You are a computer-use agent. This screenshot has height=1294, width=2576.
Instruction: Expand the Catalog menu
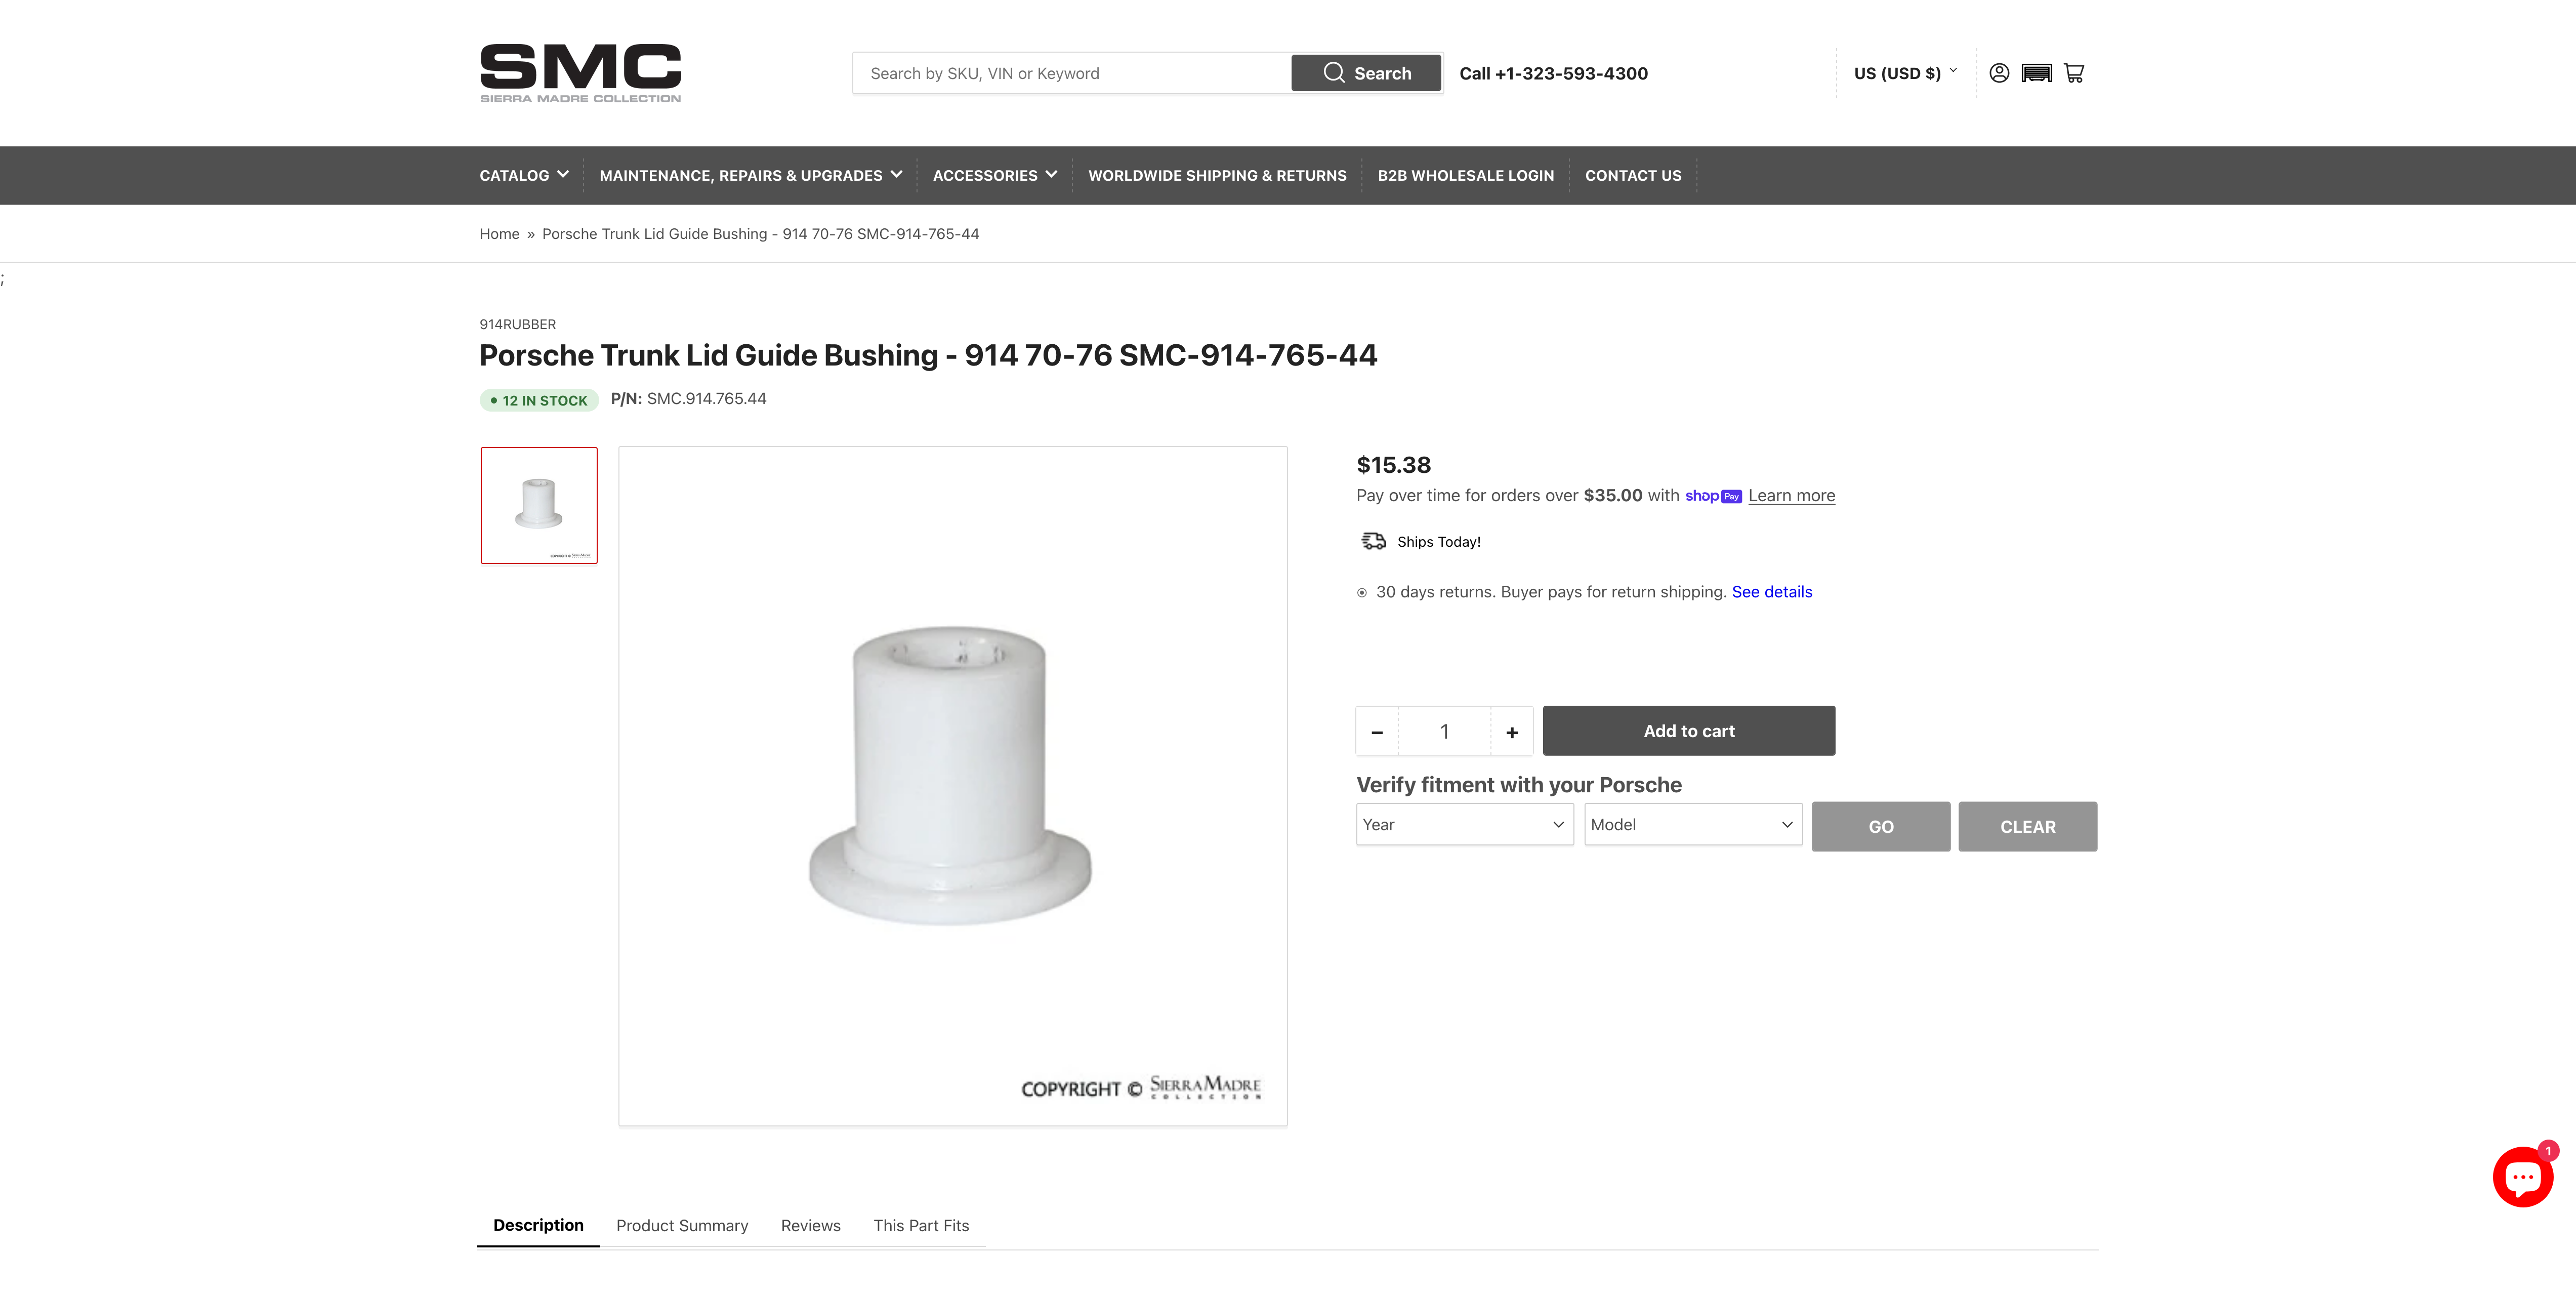[x=524, y=175]
